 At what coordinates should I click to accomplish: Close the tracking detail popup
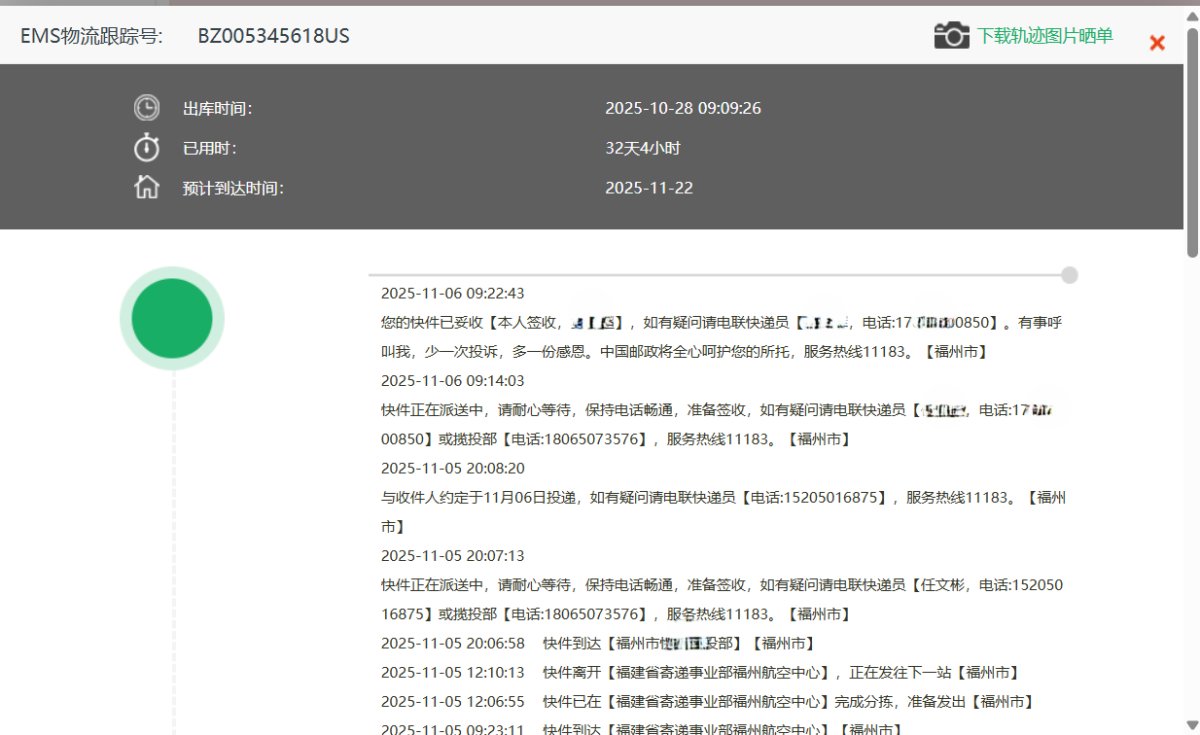coord(1157,42)
